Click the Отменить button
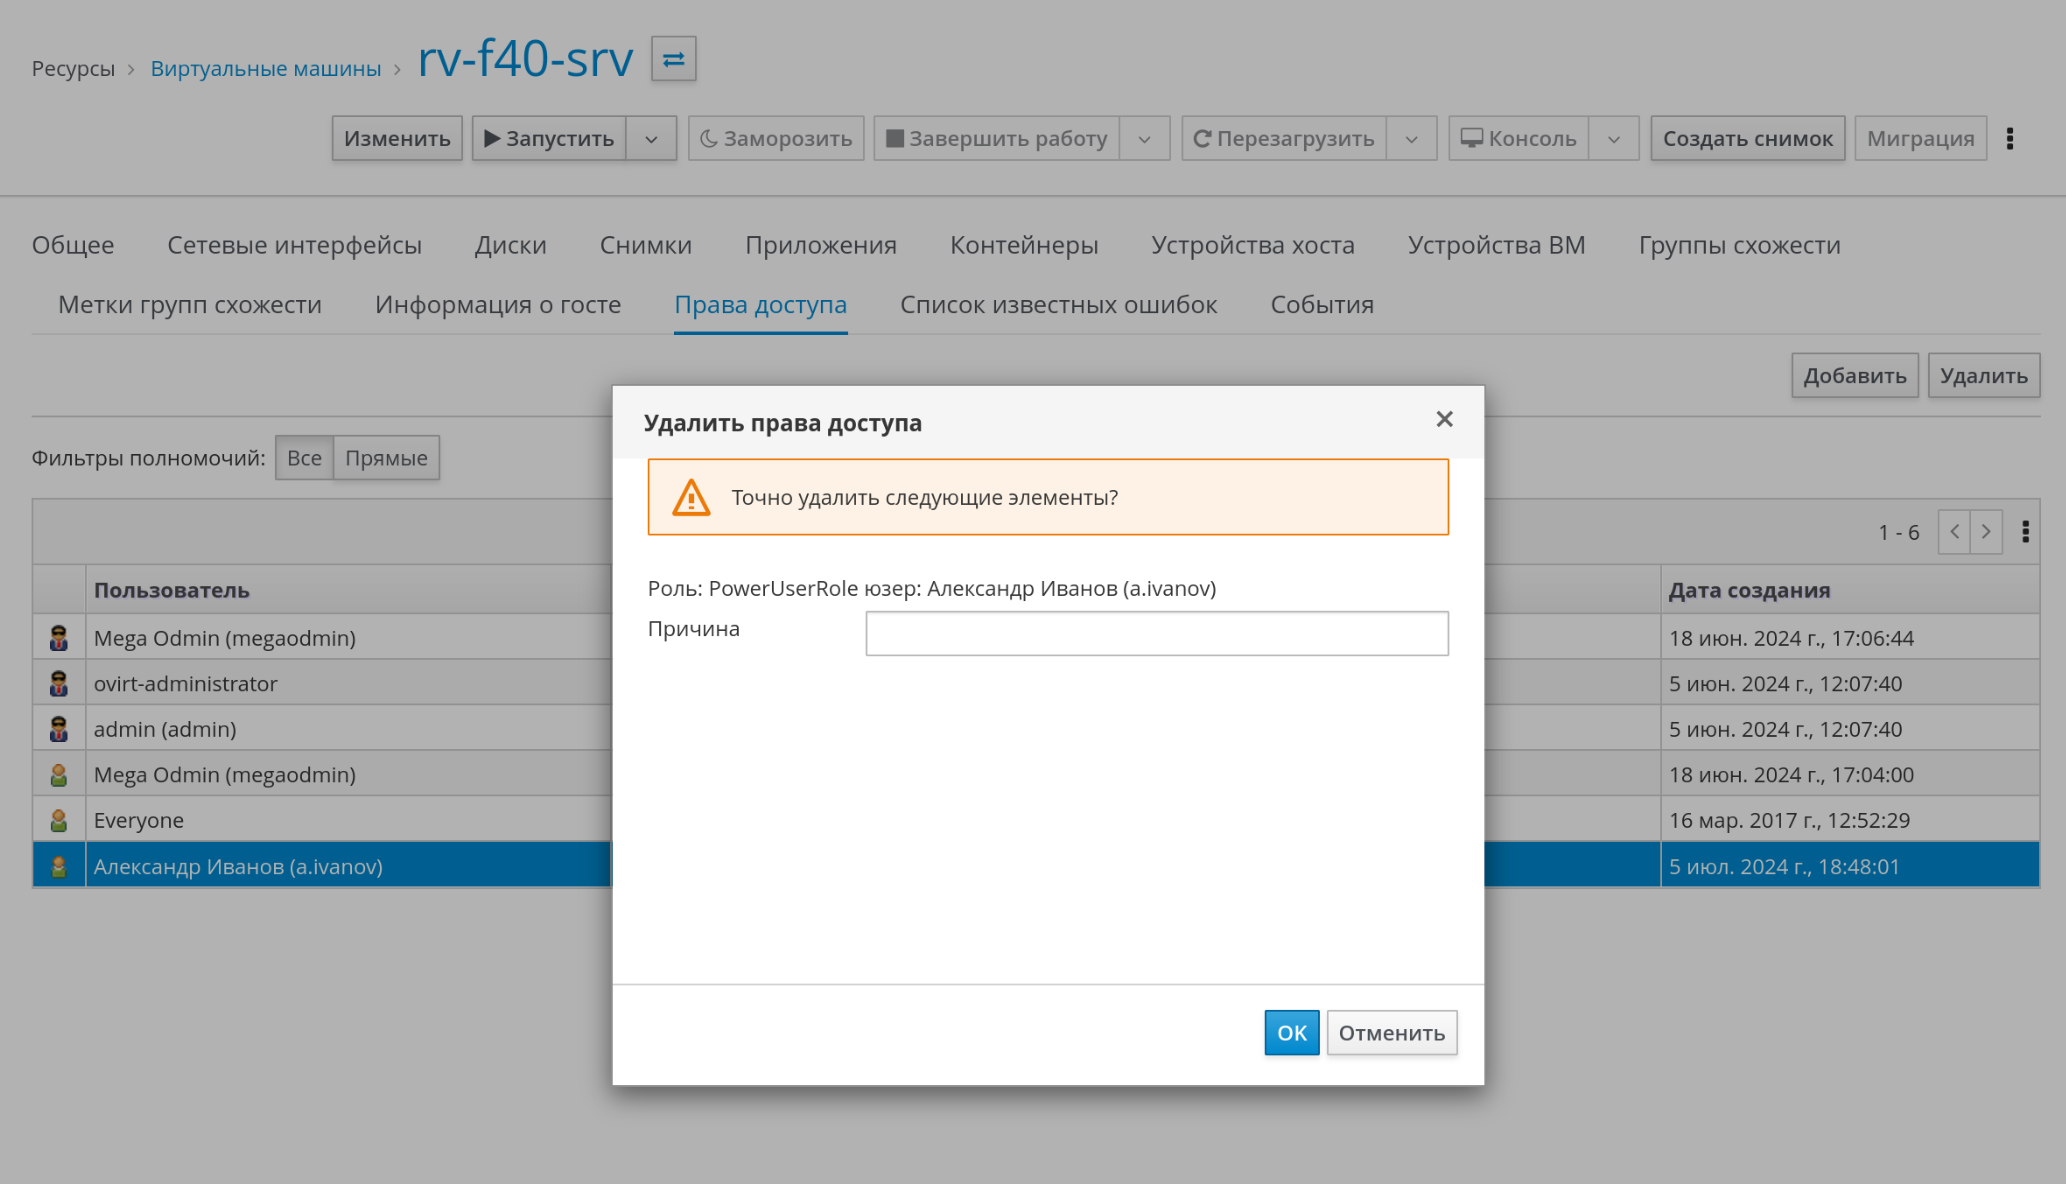This screenshot has width=2066, height=1184. 1391,1033
